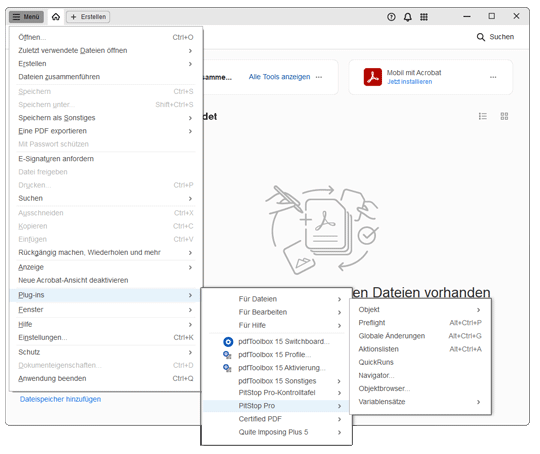Screen dimensions: 540x454
Task: Expand the Anzeige submenu
Action: point(105,267)
